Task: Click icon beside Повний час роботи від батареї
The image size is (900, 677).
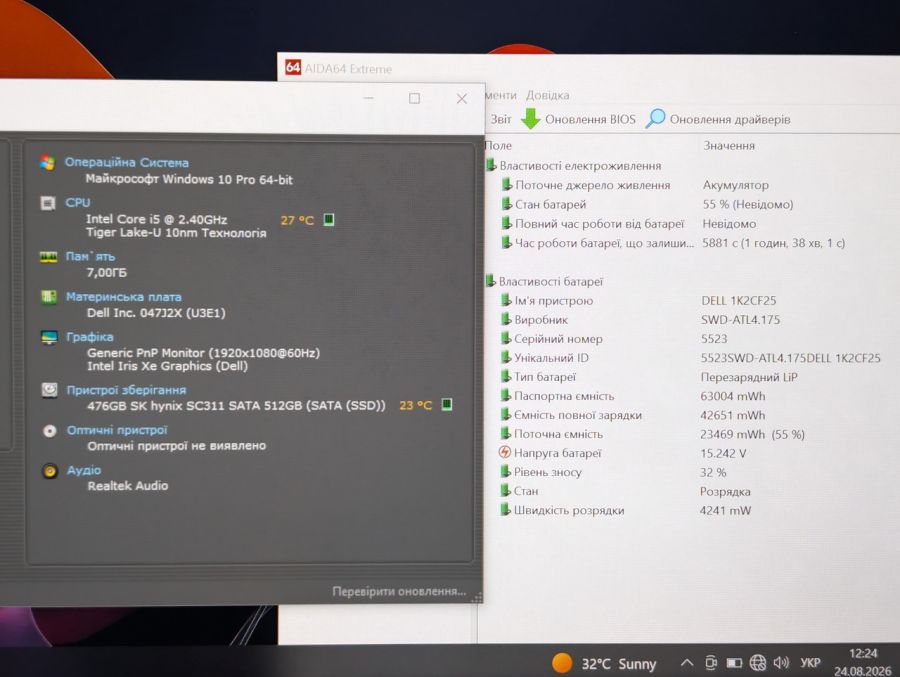Action: (507, 223)
